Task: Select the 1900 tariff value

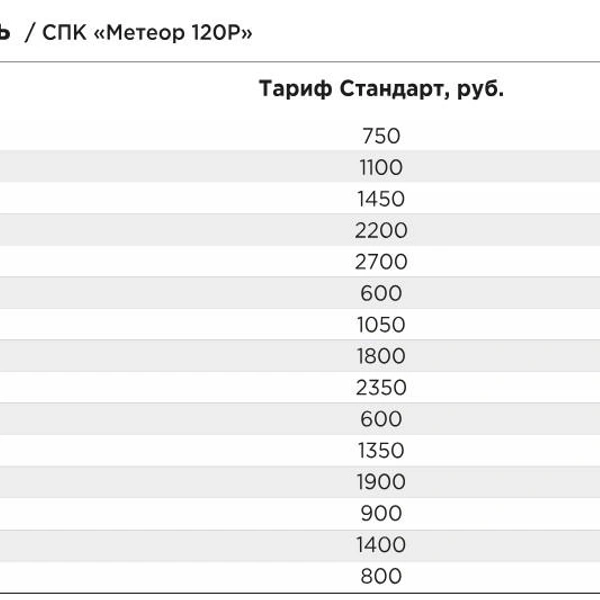Action: 381,482
